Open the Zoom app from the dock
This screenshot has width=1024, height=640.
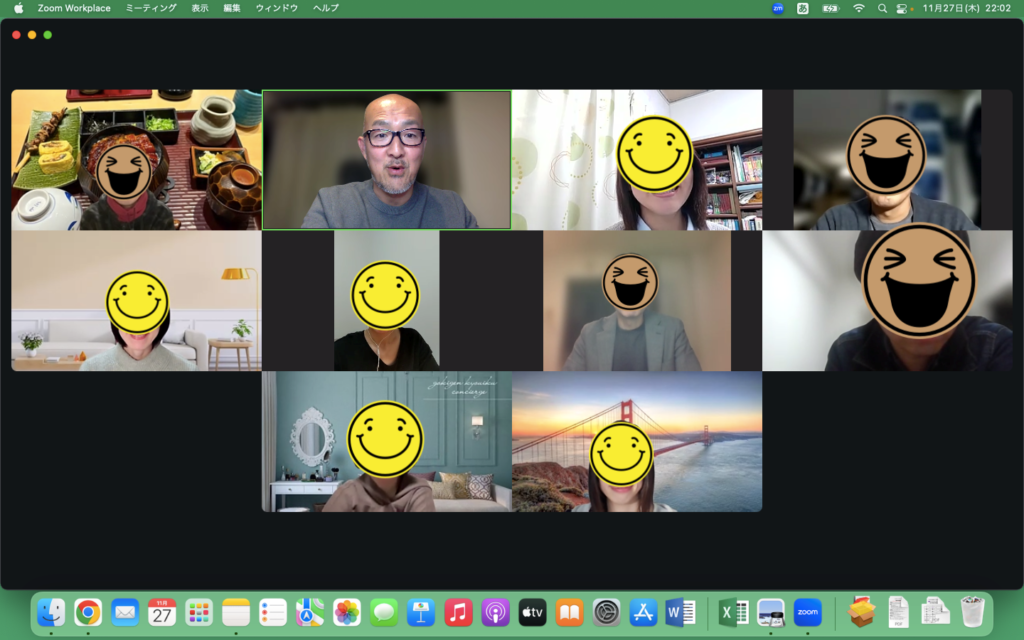pyautogui.click(x=807, y=612)
